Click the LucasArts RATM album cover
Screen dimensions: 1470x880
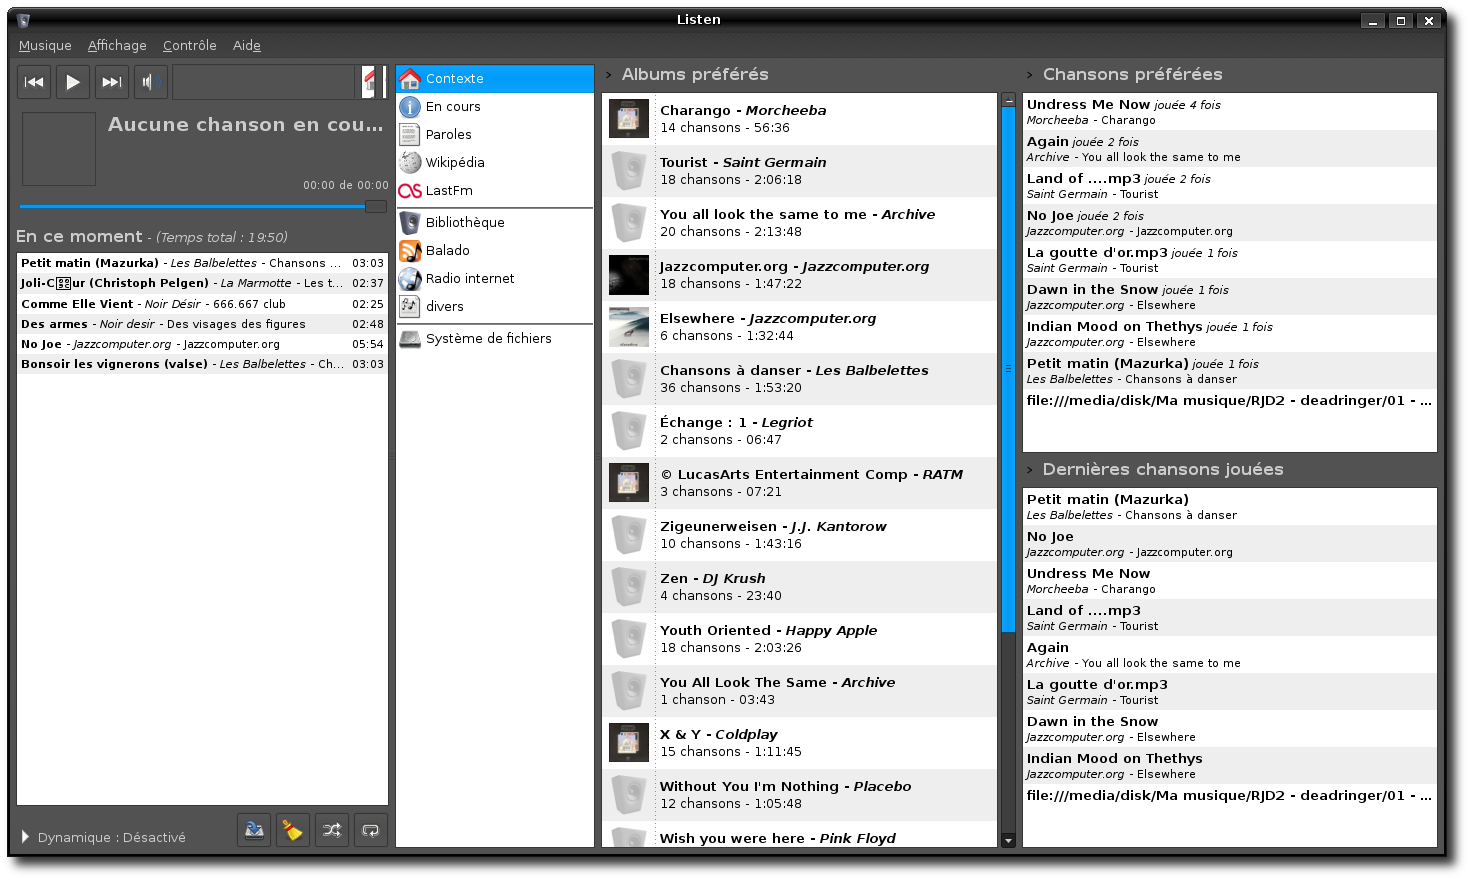pyautogui.click(x=629, y=483)
